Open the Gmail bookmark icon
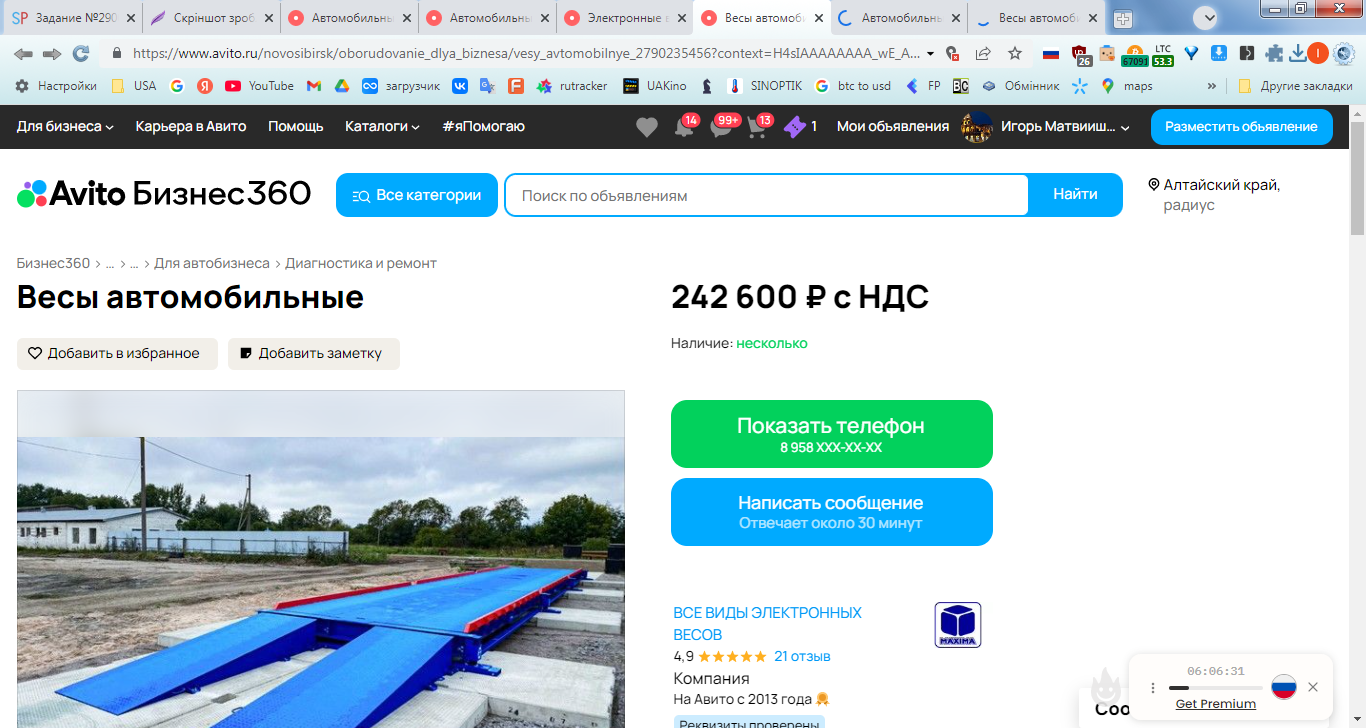 coord(313,86)
